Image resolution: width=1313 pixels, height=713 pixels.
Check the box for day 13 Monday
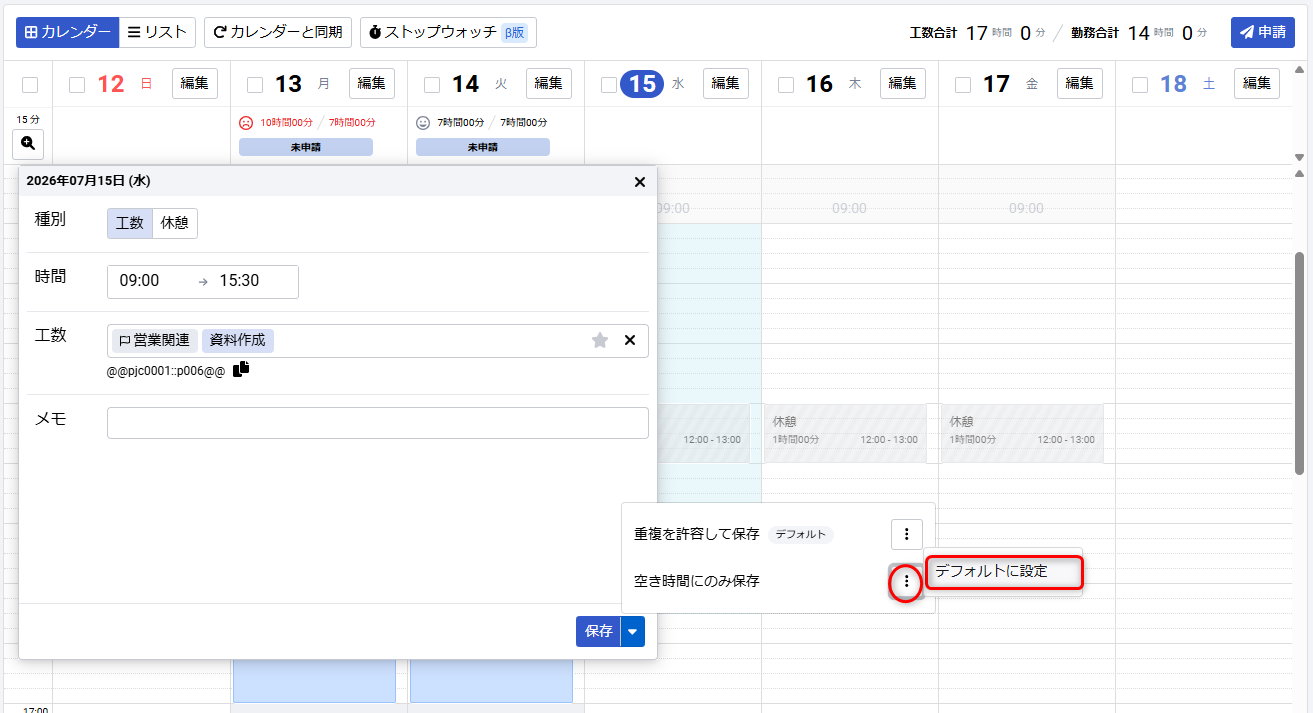(x=254, y=85)
